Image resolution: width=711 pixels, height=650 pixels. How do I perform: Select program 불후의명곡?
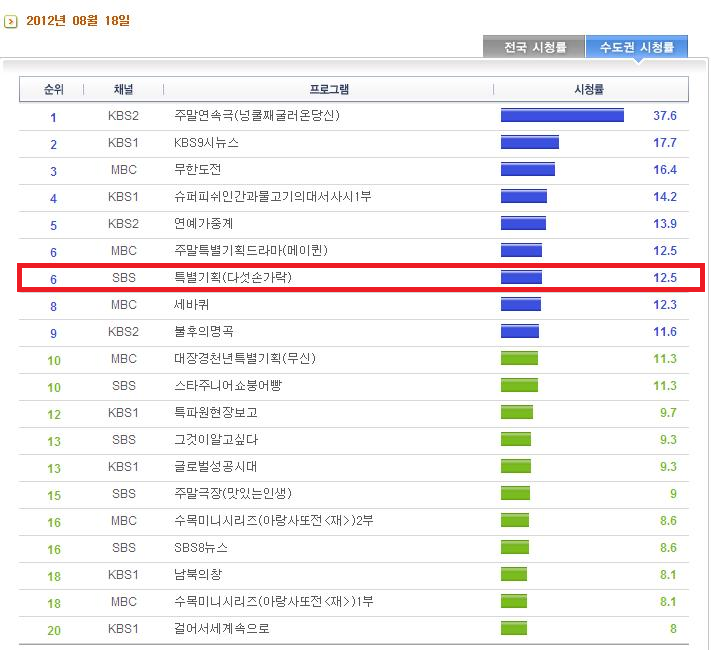[x=204, y=332]
